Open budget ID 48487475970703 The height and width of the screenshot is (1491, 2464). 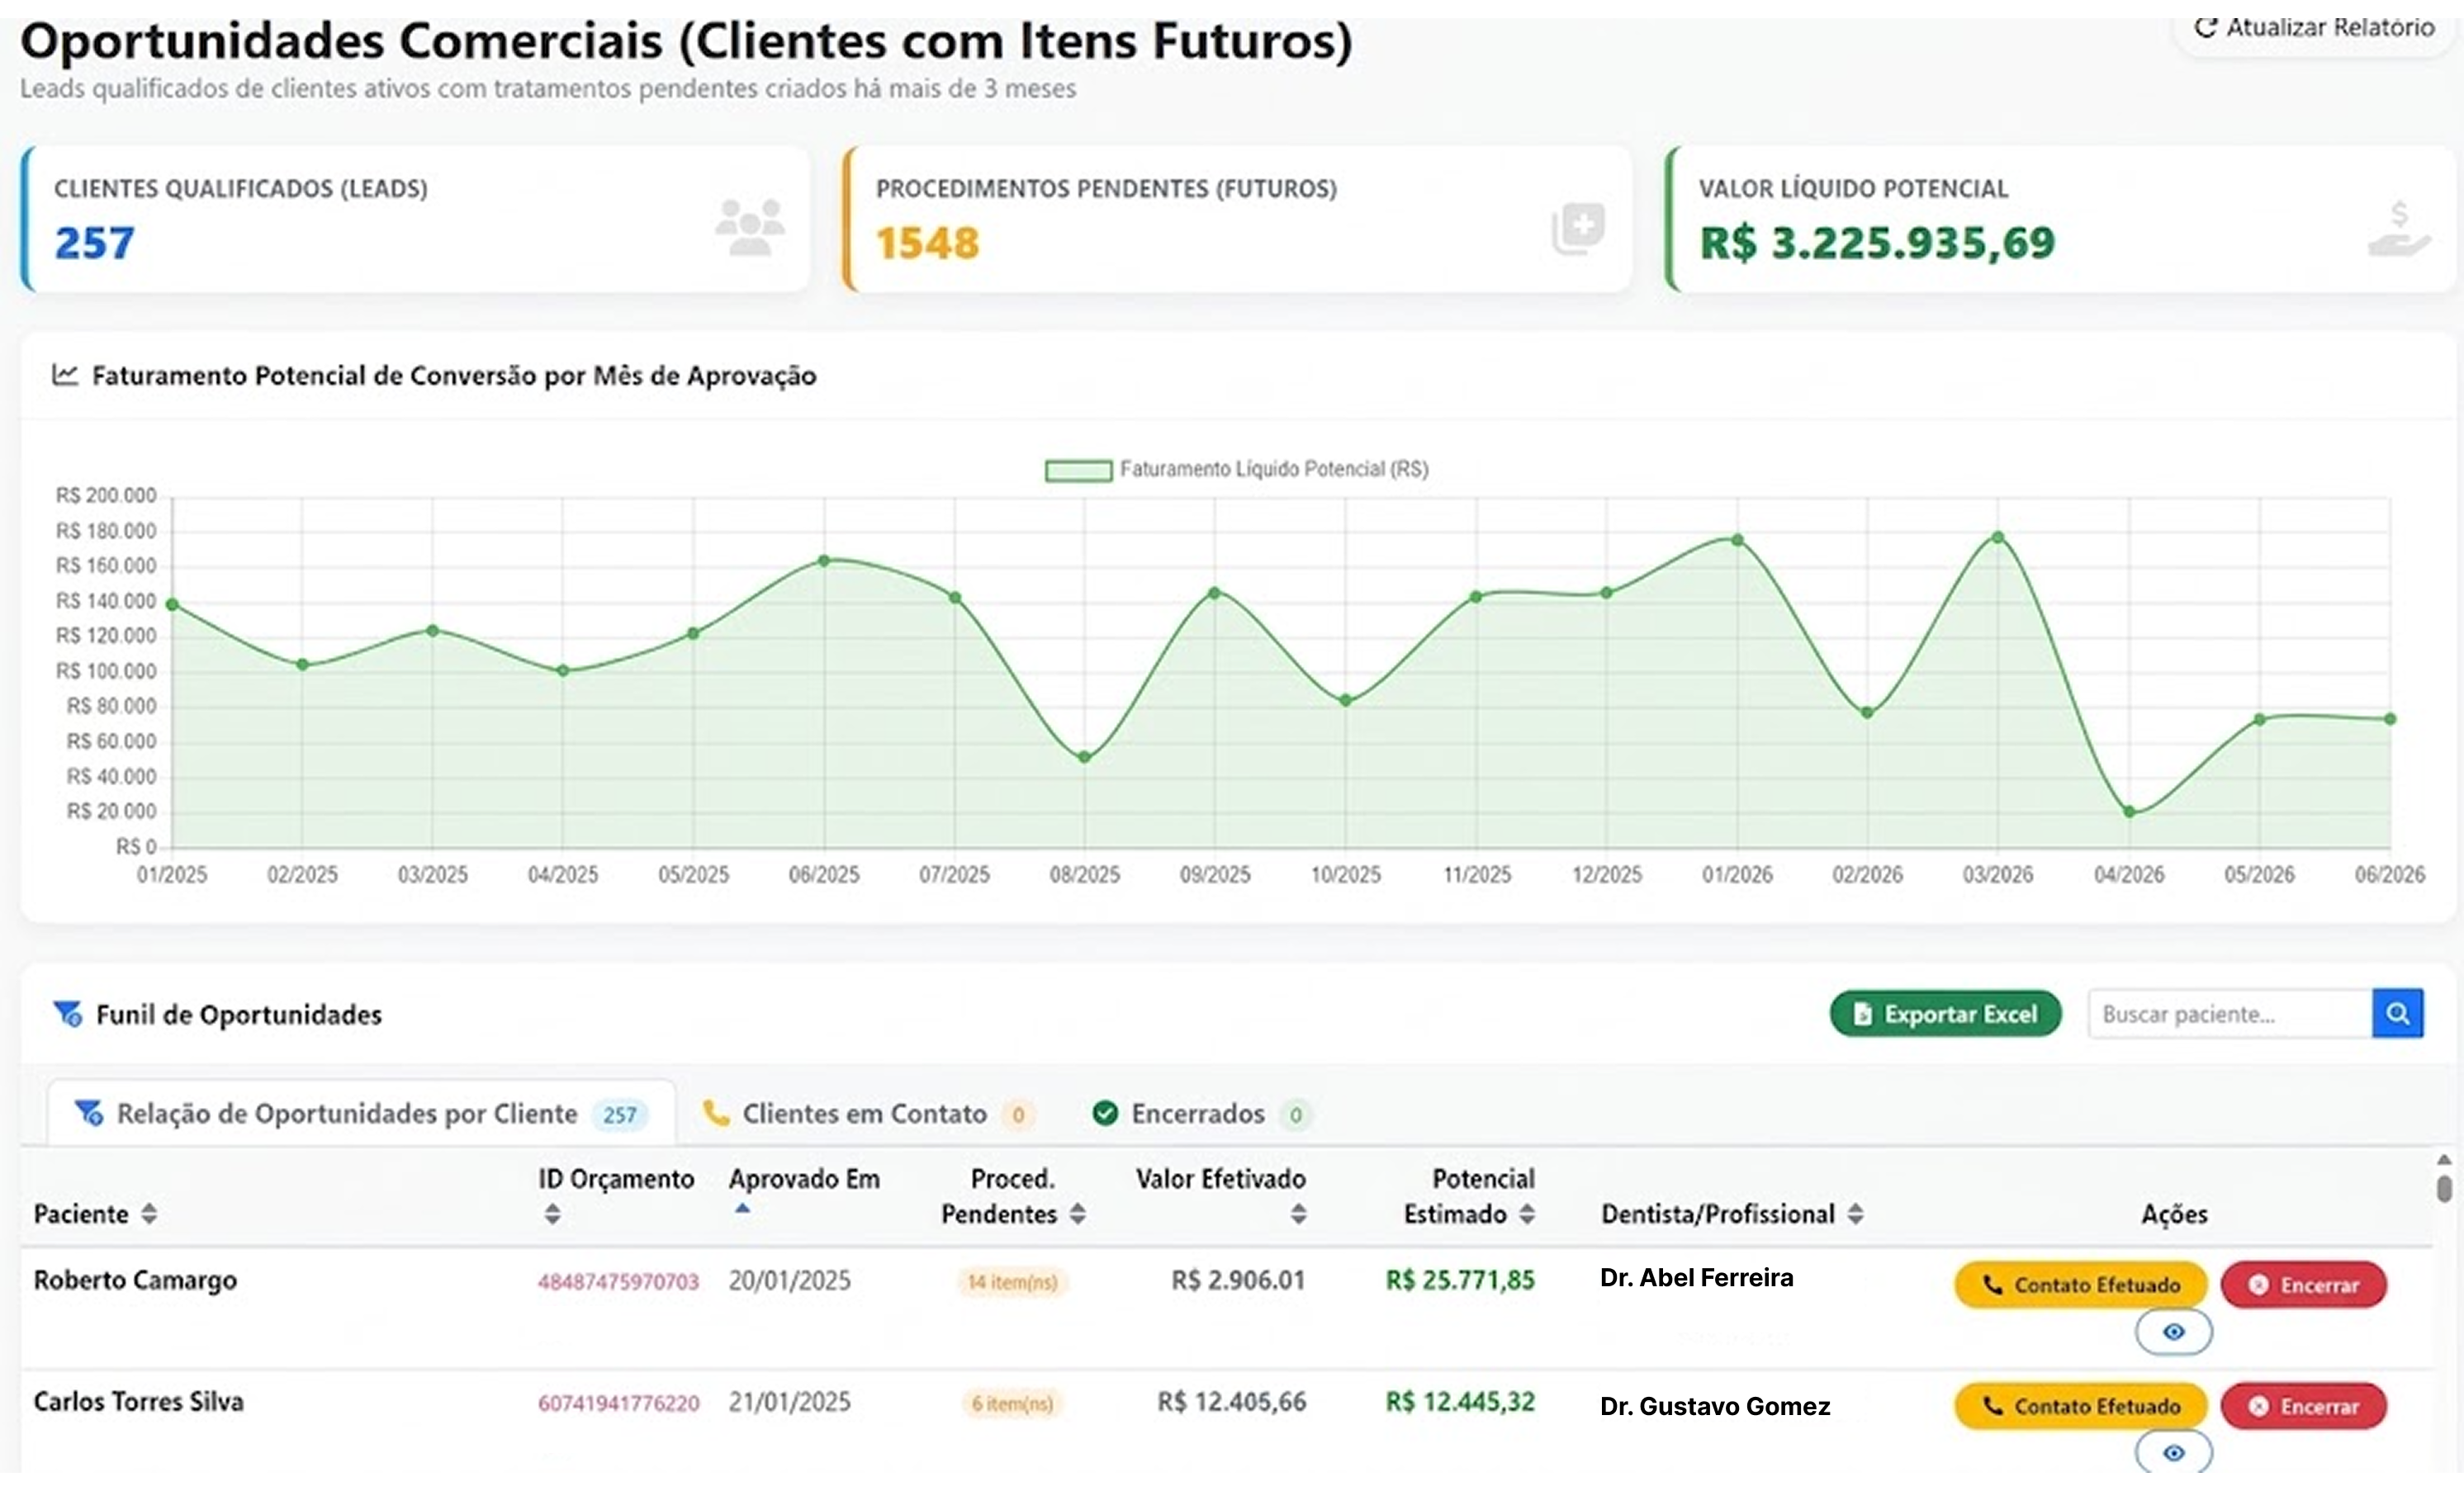pyautogui.click(x=618, y=1282)
